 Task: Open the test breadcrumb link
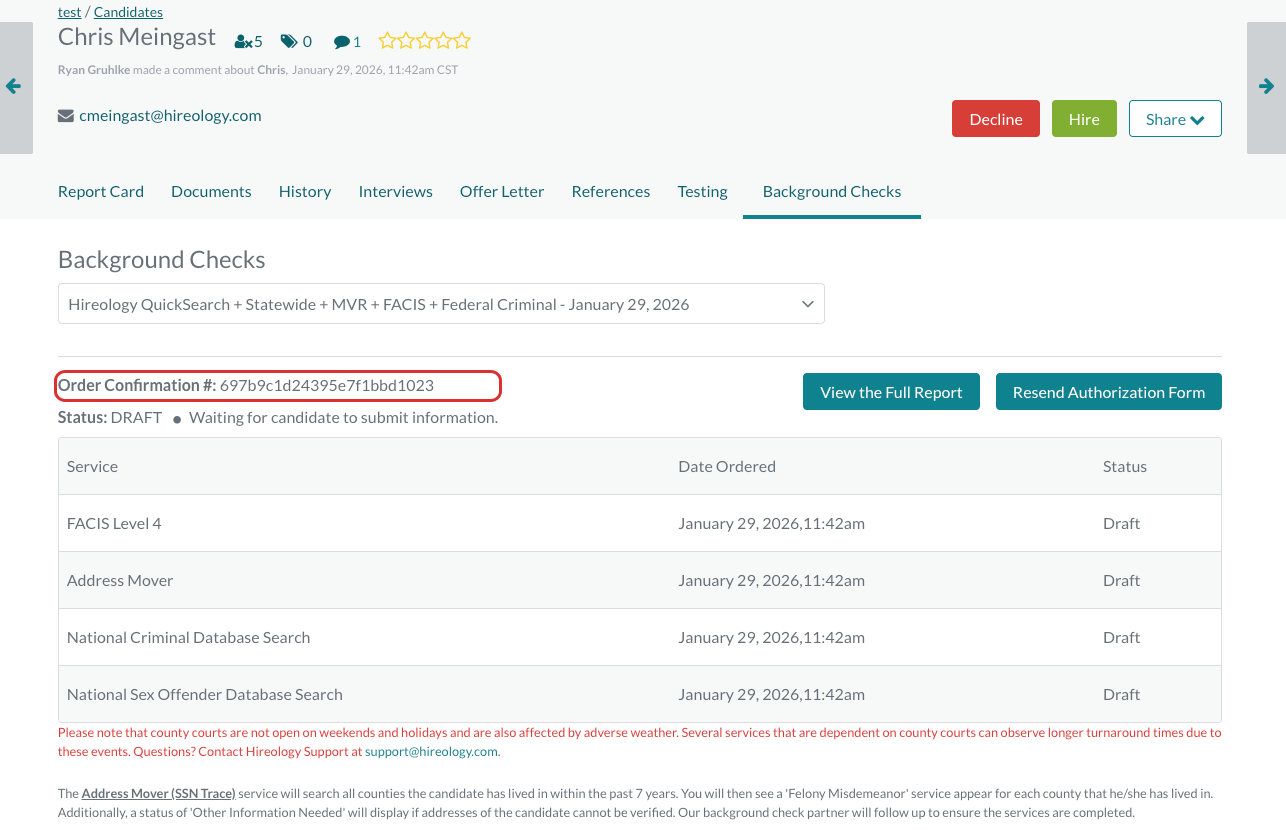point(69,12)
